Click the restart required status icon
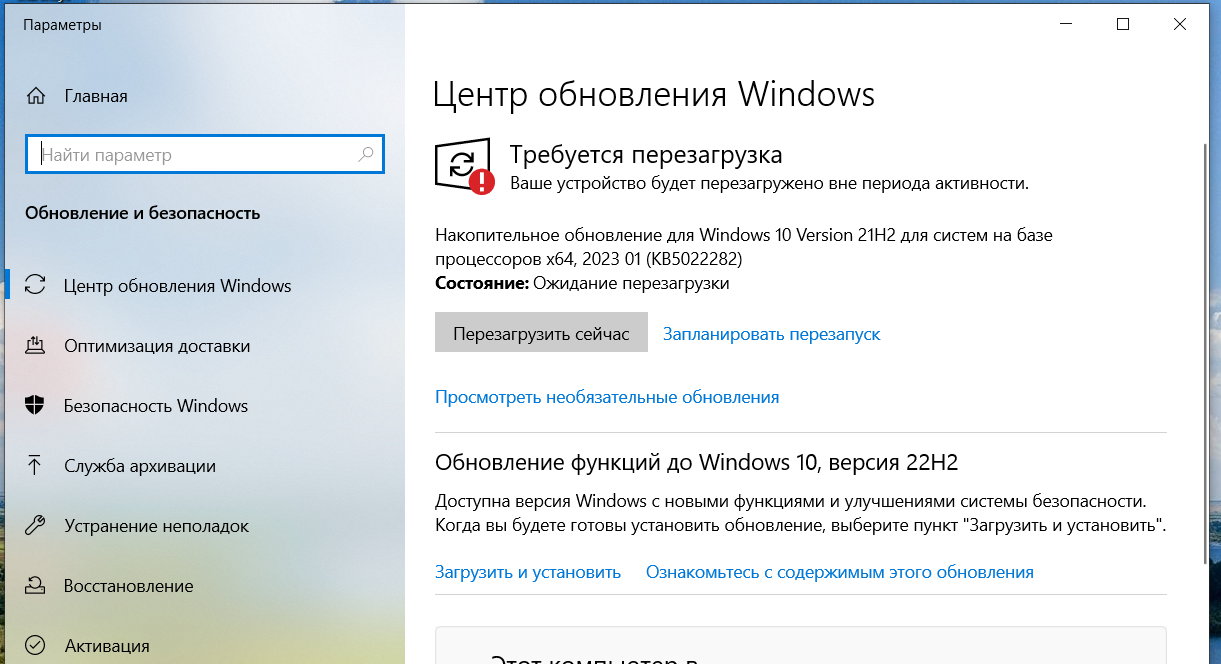The height and width of the screenshot is (664, 1221). [463, 165]
